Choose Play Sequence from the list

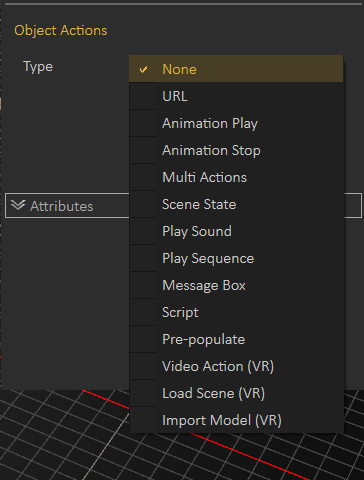point(236,258)
